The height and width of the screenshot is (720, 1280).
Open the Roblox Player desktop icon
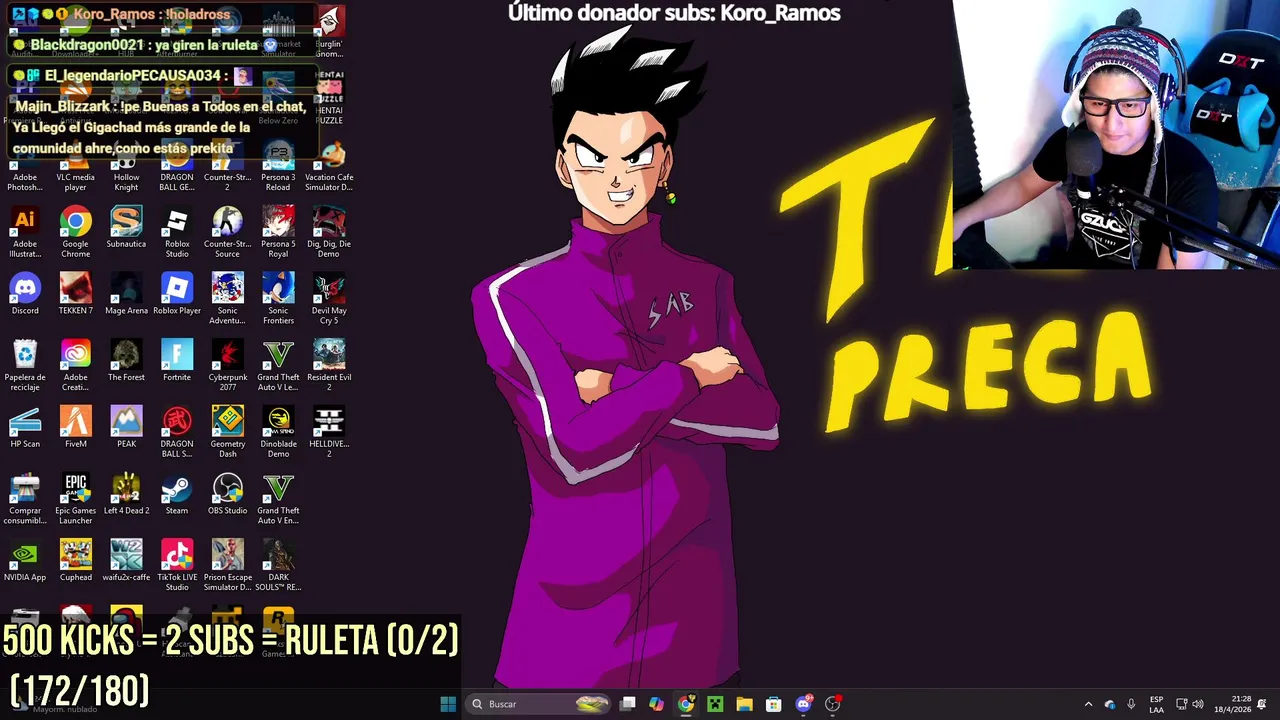[177, 294]
